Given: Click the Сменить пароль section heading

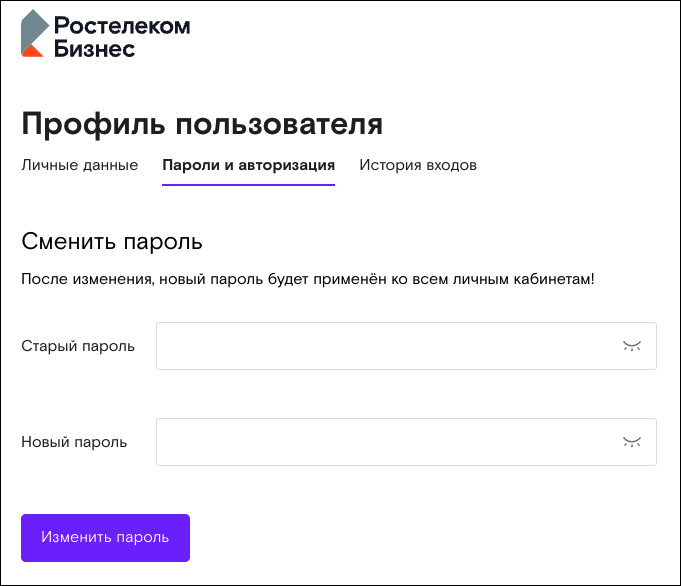Looking at the screenshot, I should coord(112,242).
